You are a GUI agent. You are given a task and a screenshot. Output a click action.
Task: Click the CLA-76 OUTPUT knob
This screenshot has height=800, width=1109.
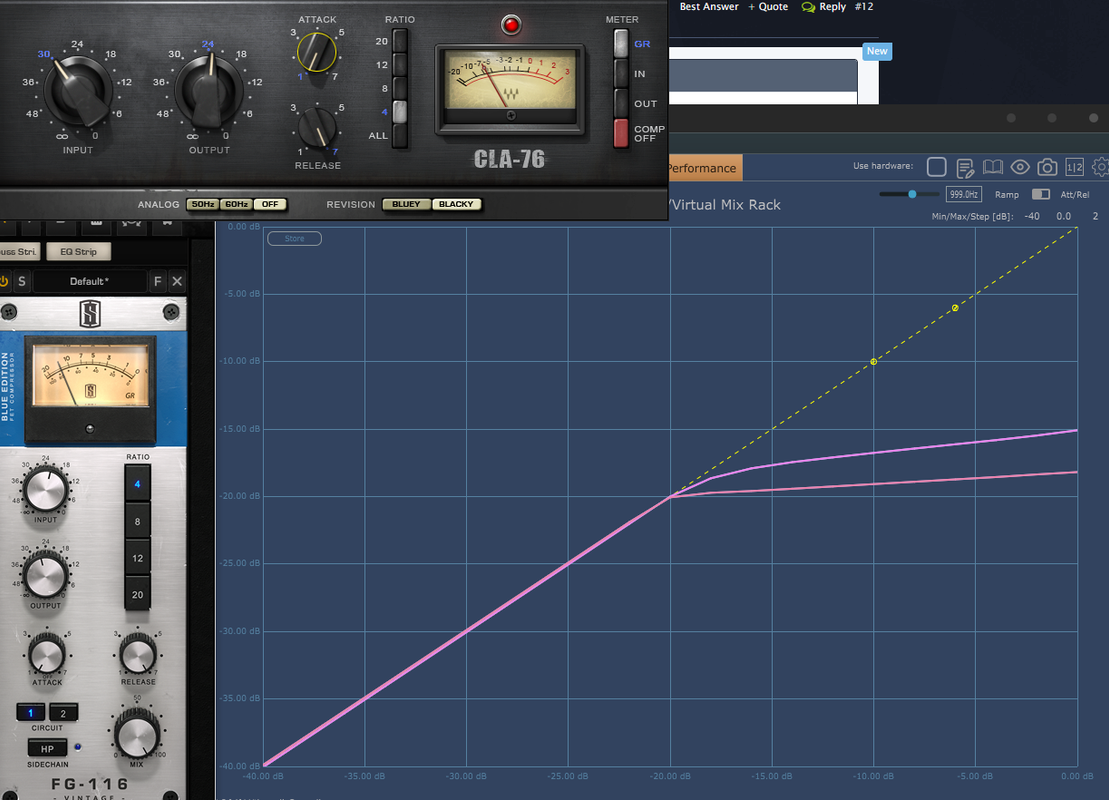(x=209, y=92)
